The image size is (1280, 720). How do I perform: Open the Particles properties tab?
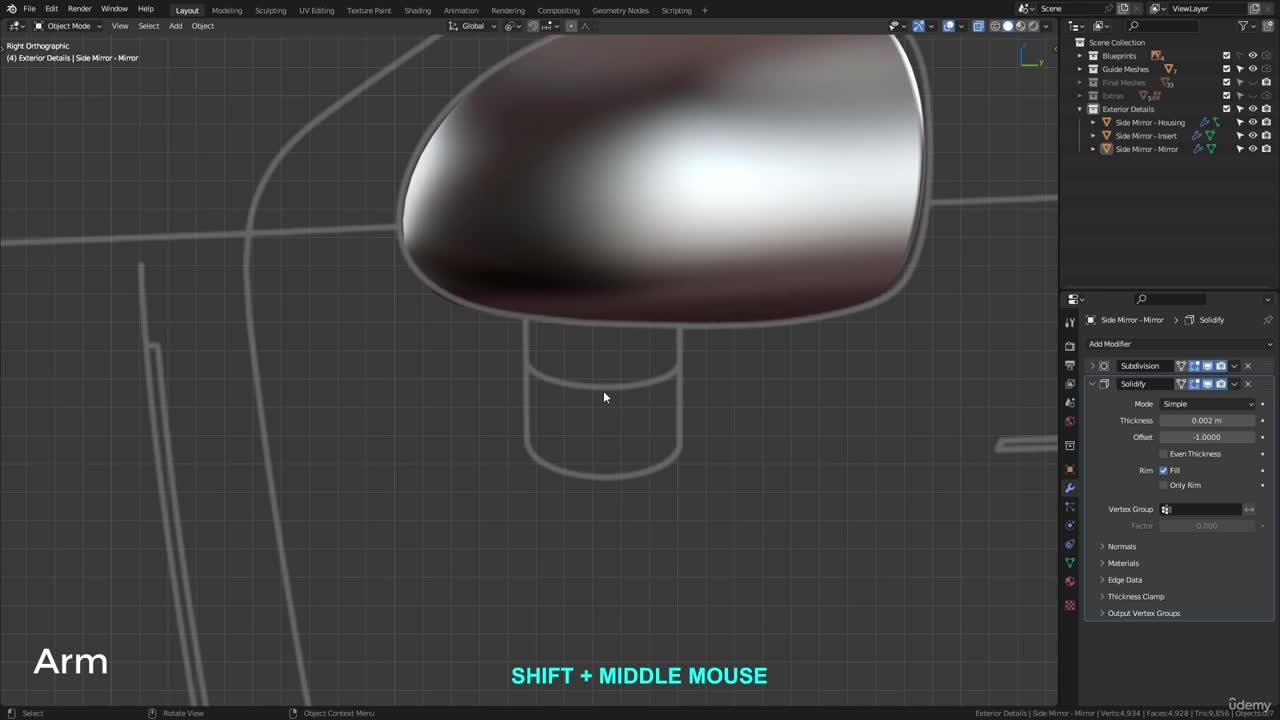pyautogui.click(x=1070, y=507)
